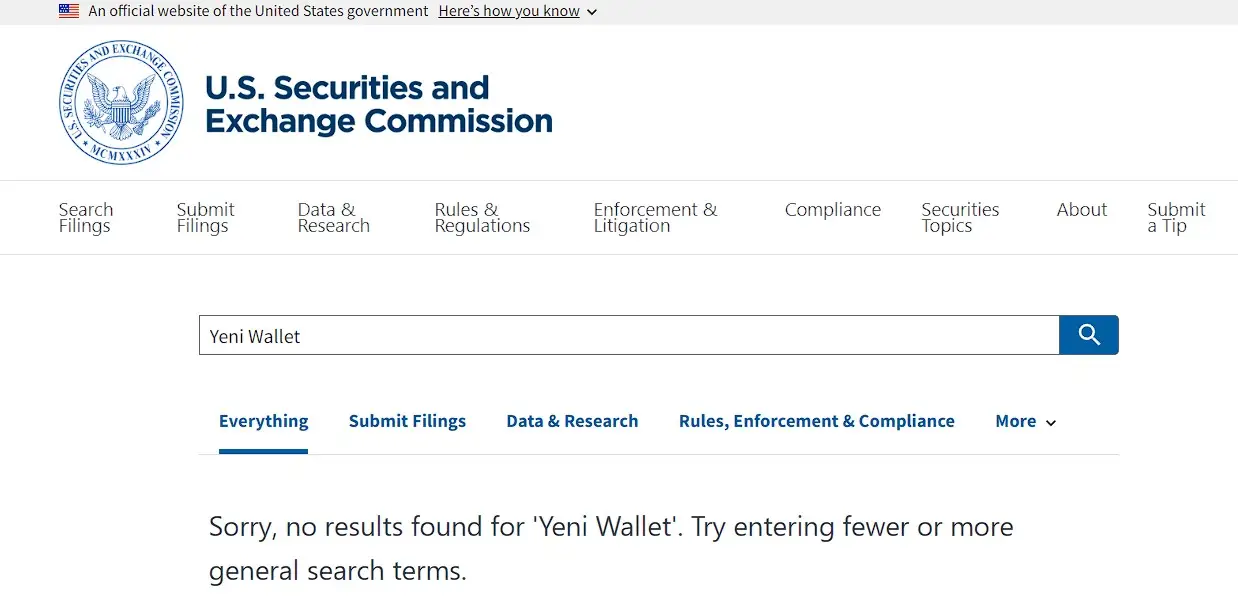This screenshot has width=1238, height=616.
Task: Filter by Rules, Enforcement & Compliance tab
Action: 816,422
